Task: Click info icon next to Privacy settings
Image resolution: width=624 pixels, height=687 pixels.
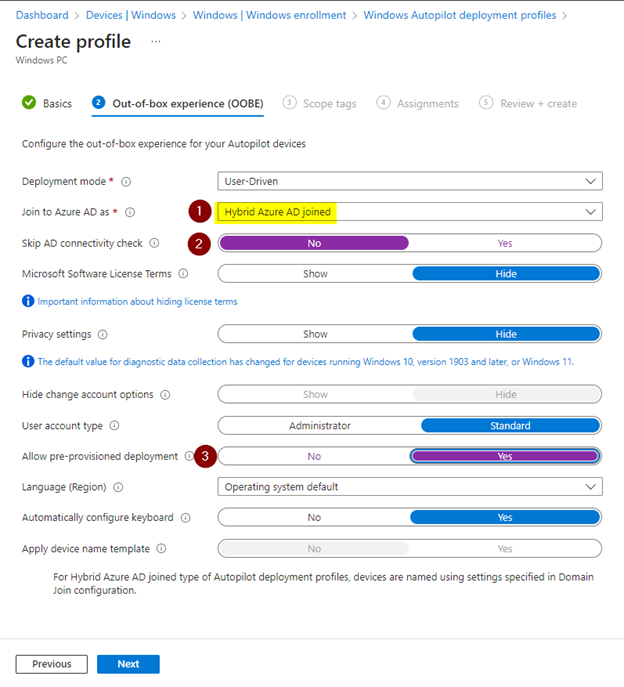Action: point(104,334)
